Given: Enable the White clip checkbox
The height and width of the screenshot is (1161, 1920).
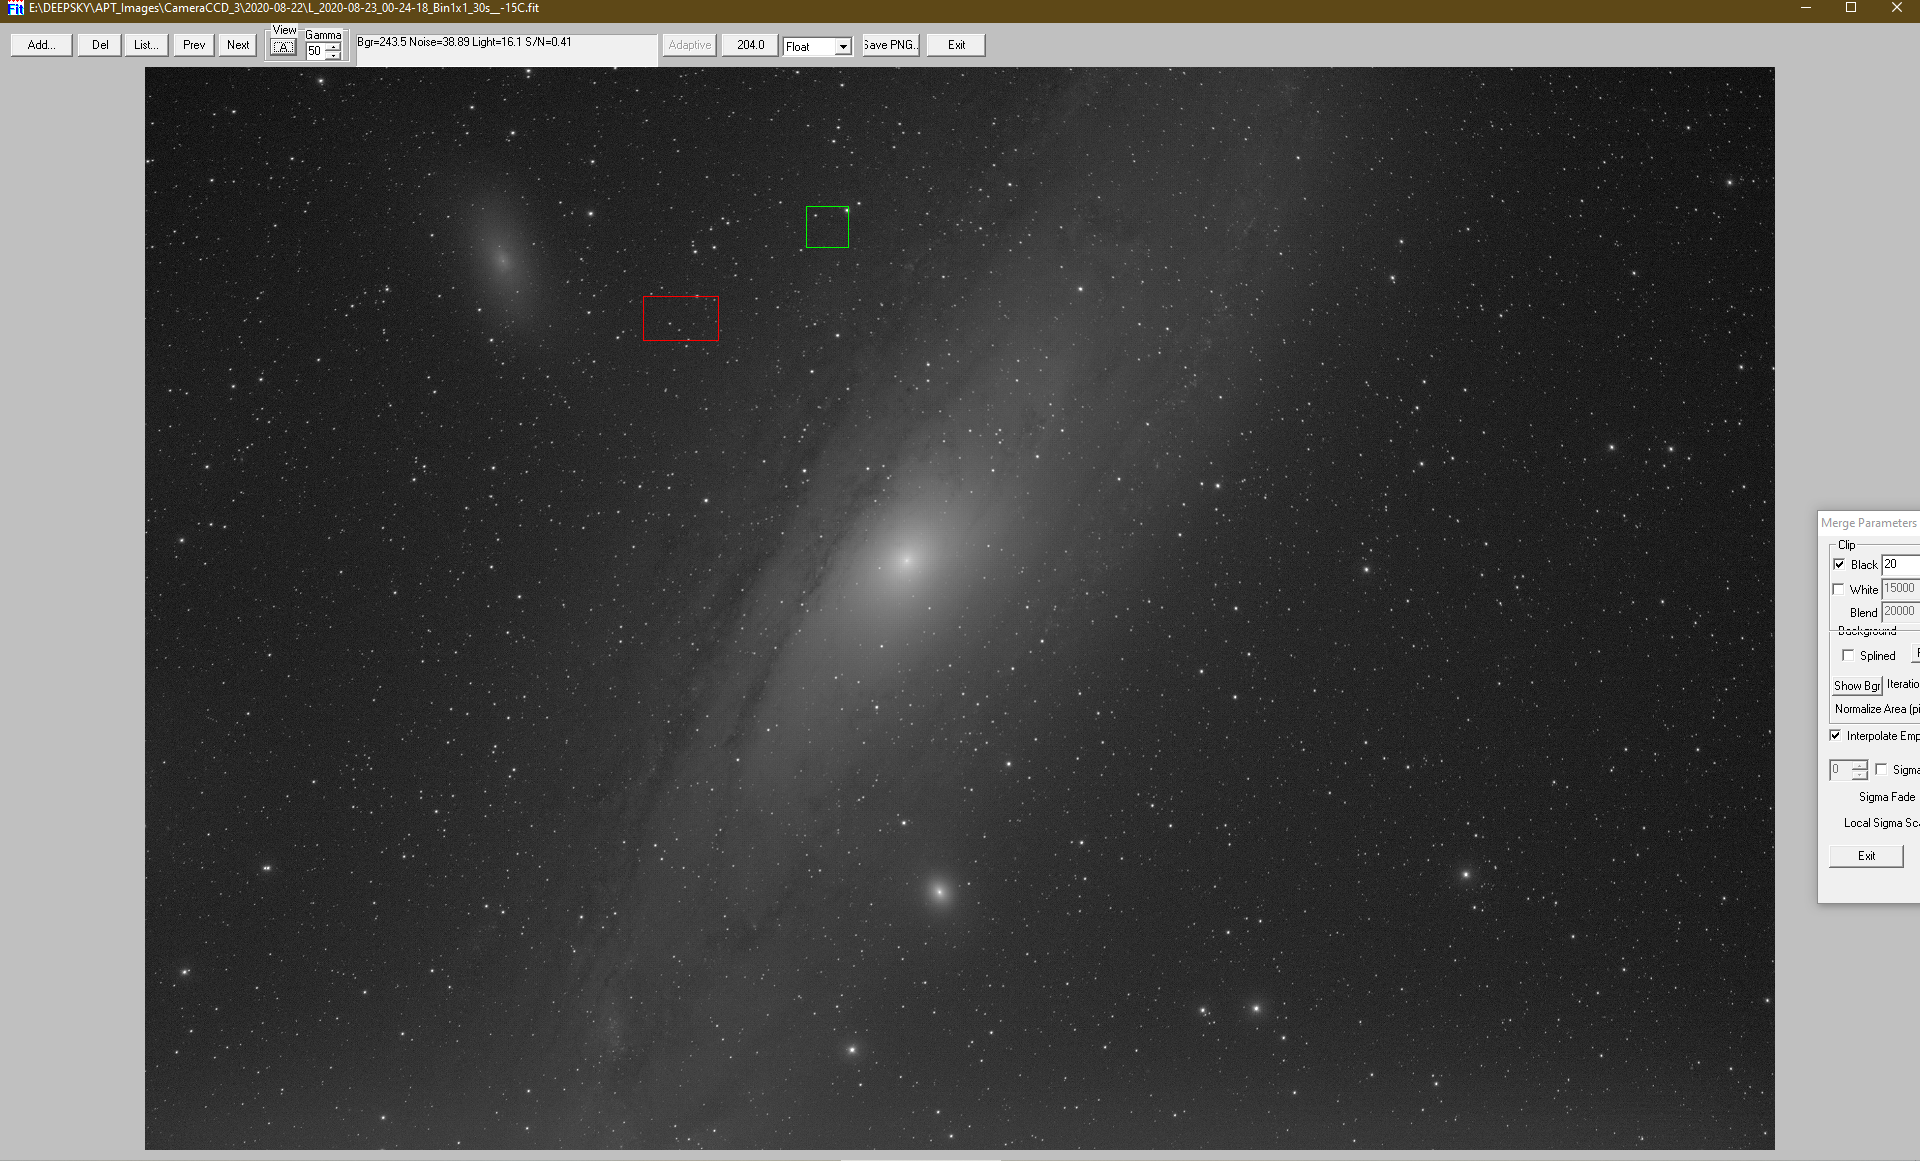Looking at the screenshot, I should (1839, 589).
